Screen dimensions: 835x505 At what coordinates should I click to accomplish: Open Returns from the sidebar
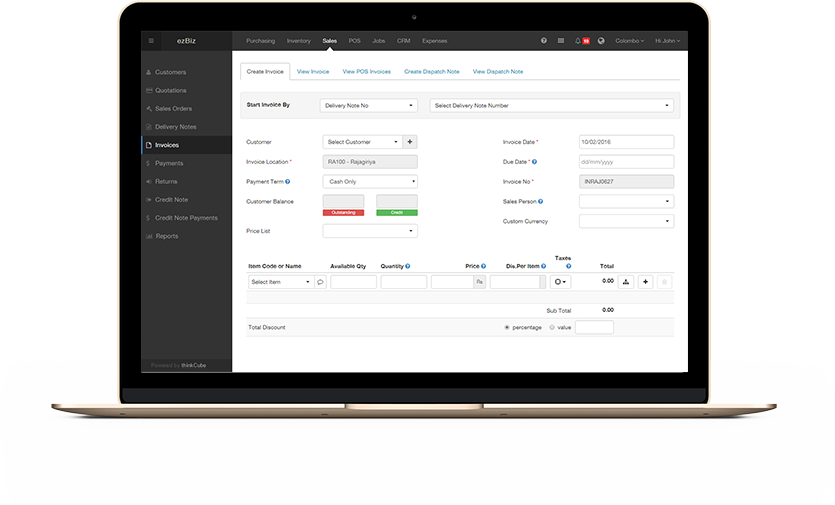(x=186, y=181)
